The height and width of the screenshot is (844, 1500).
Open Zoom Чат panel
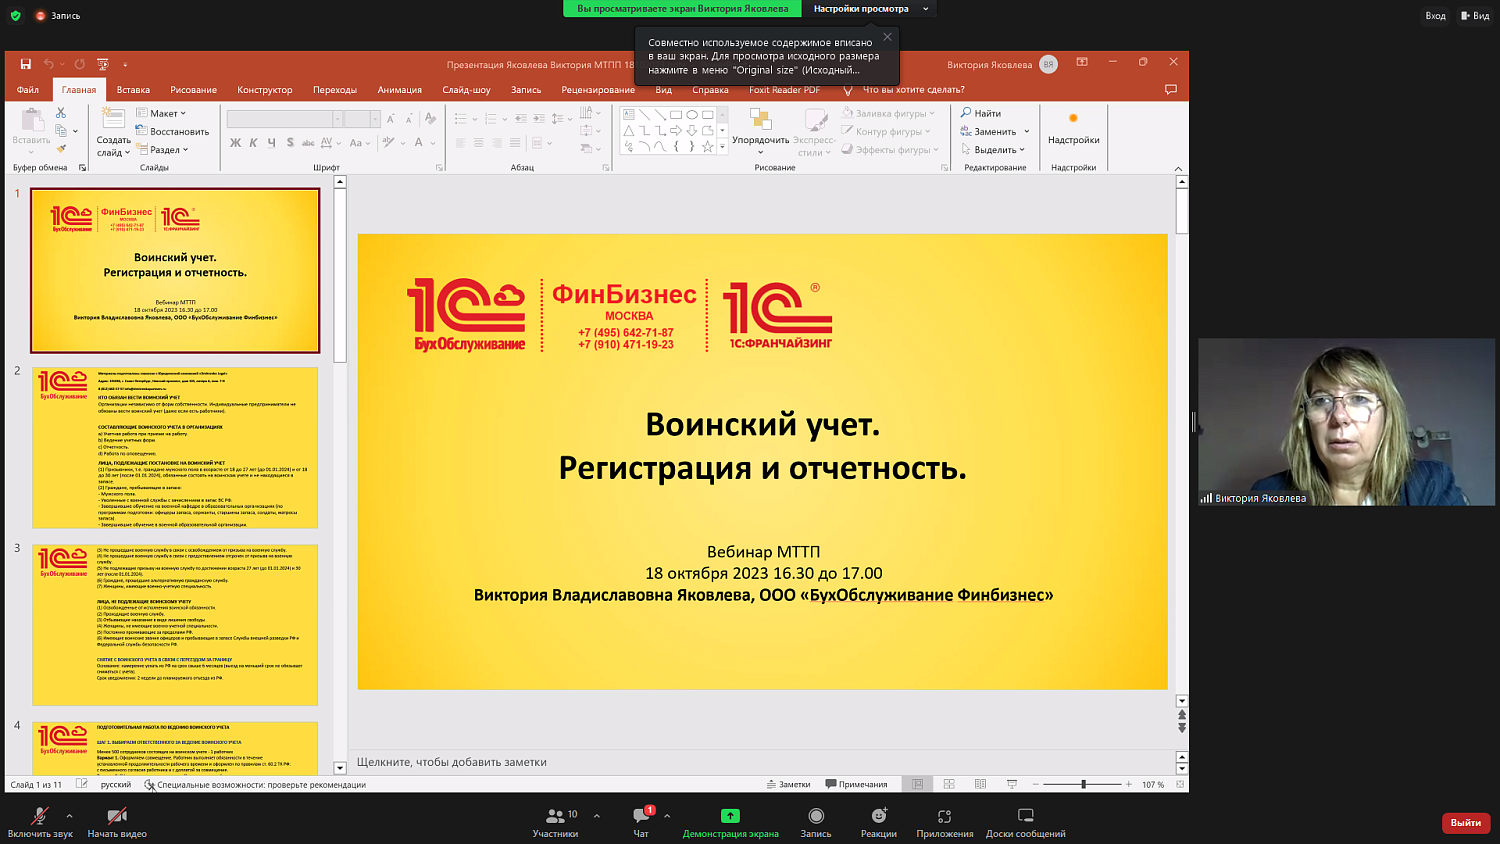pos(641,823)
